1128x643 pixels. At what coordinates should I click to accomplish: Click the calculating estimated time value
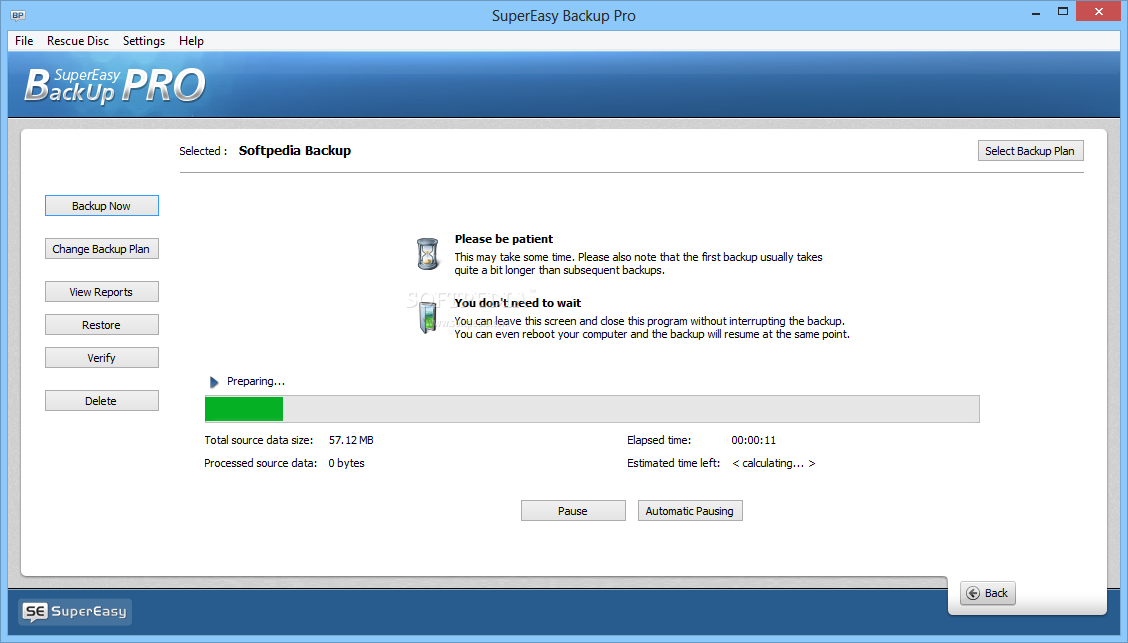774,463
